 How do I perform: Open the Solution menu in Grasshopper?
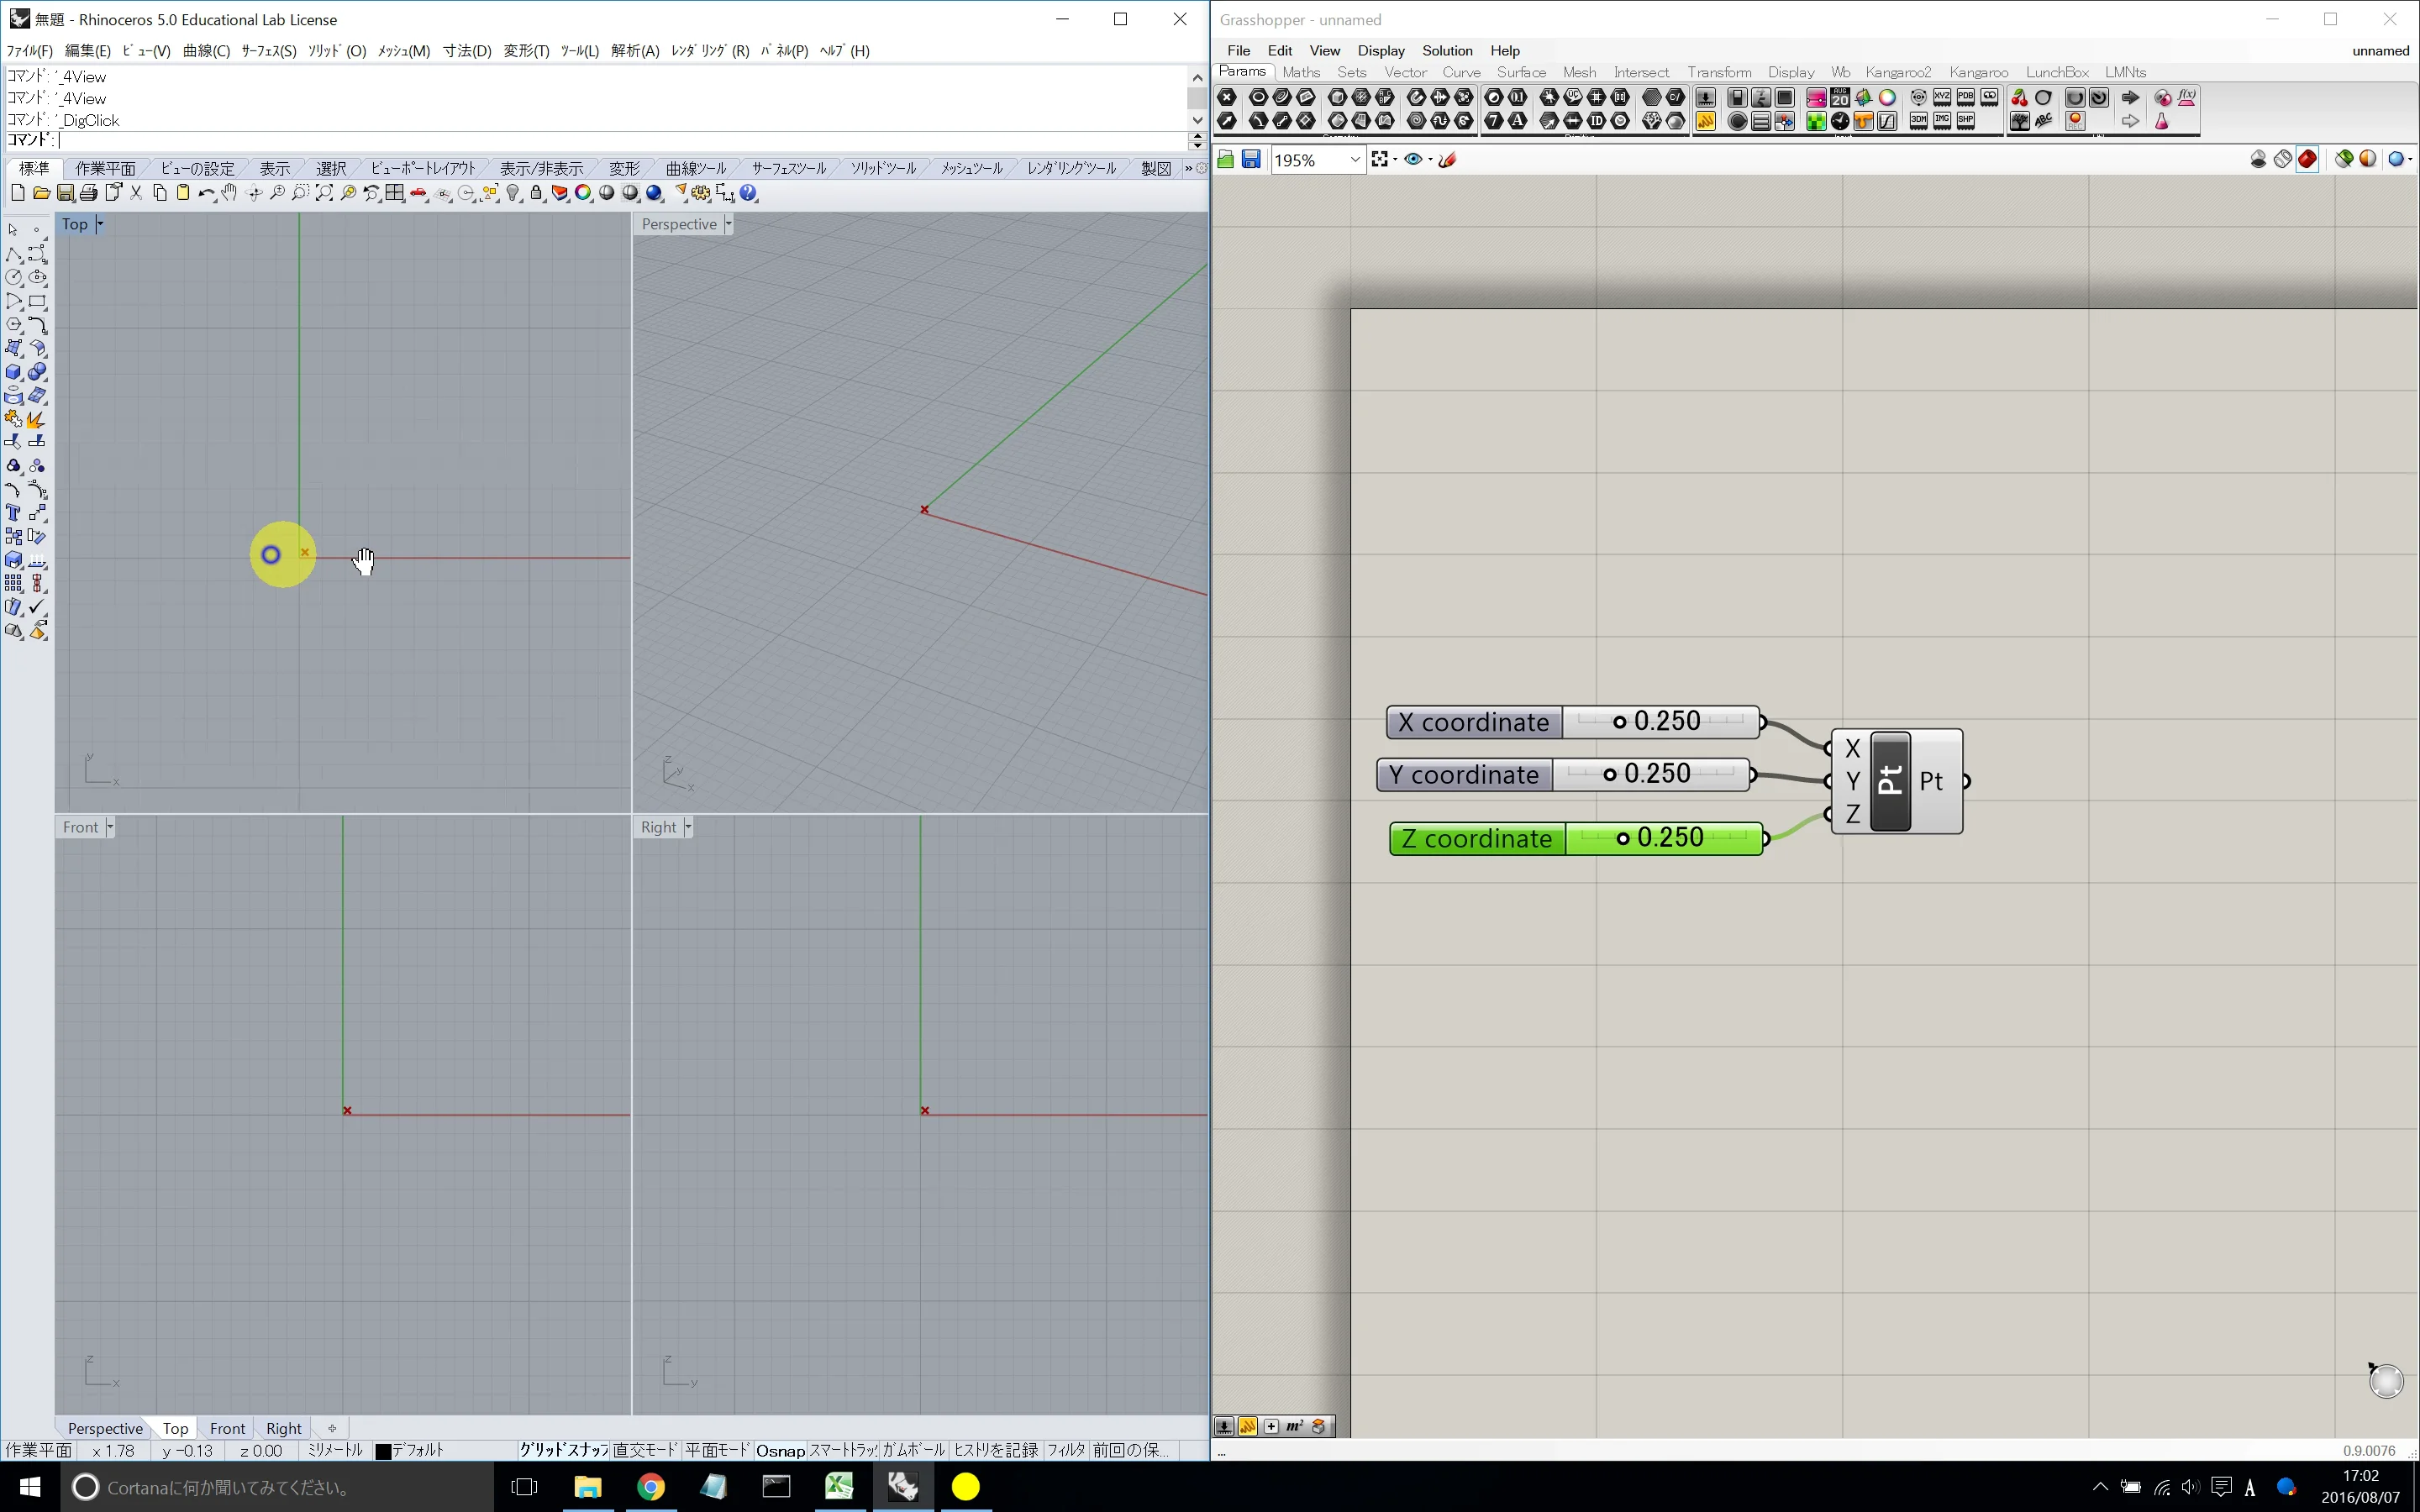click(1446, 50)
